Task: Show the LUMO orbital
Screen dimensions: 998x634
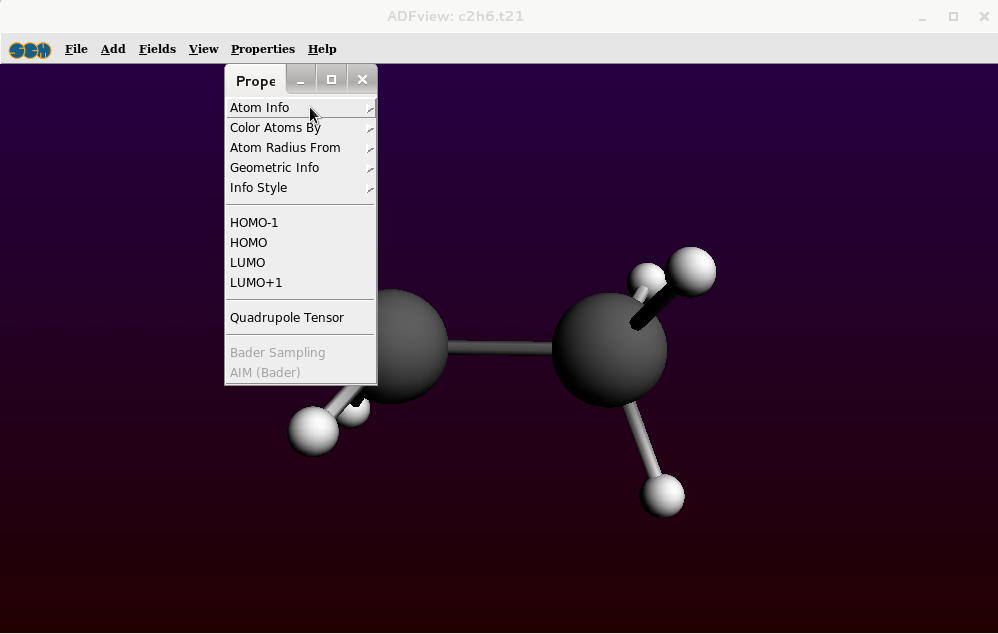Action: [x=248, y=263]
